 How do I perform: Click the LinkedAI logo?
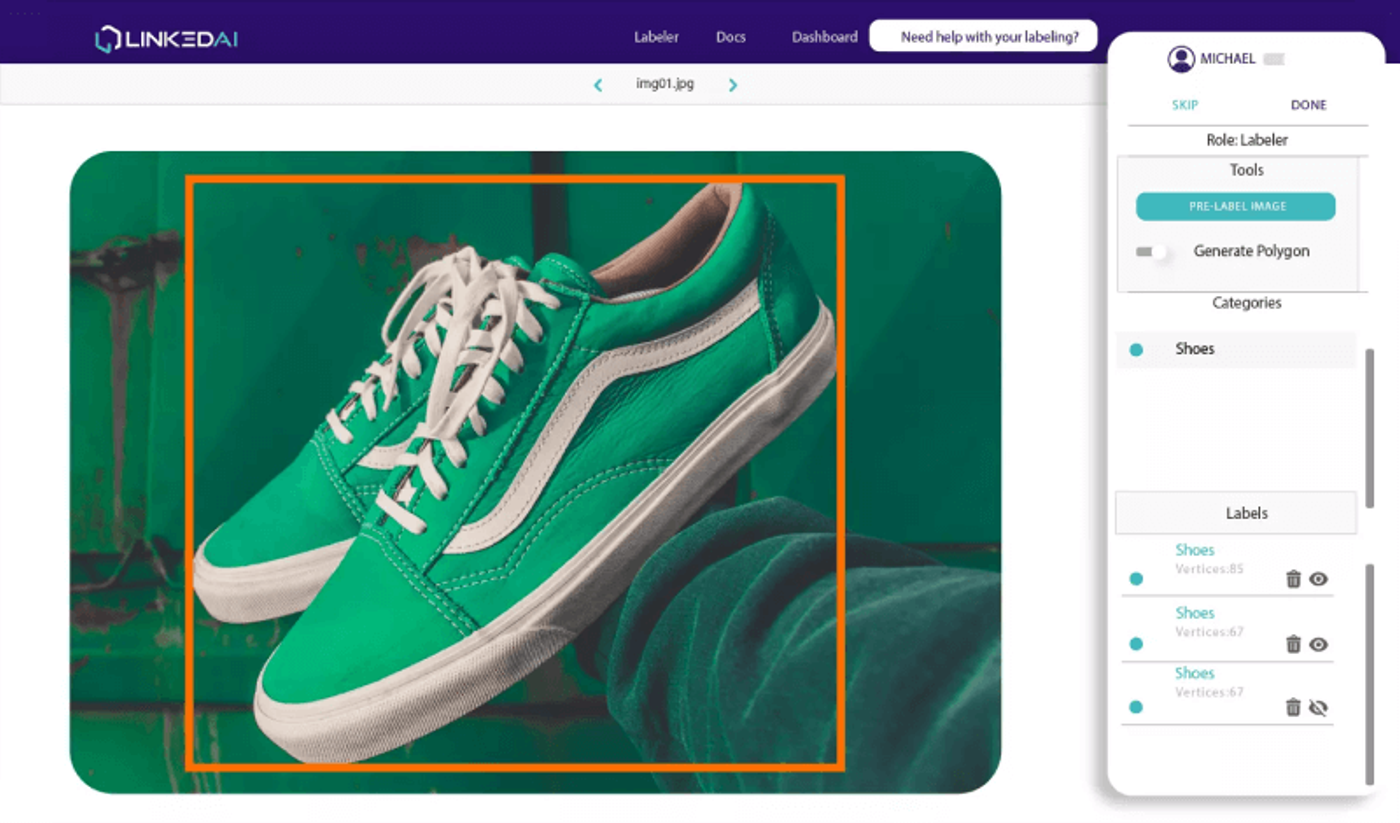pos(166,39)
